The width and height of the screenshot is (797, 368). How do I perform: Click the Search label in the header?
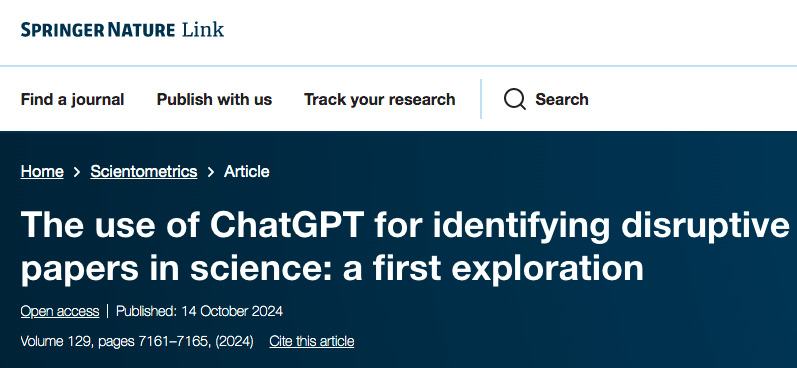click(x=562, y=99)
